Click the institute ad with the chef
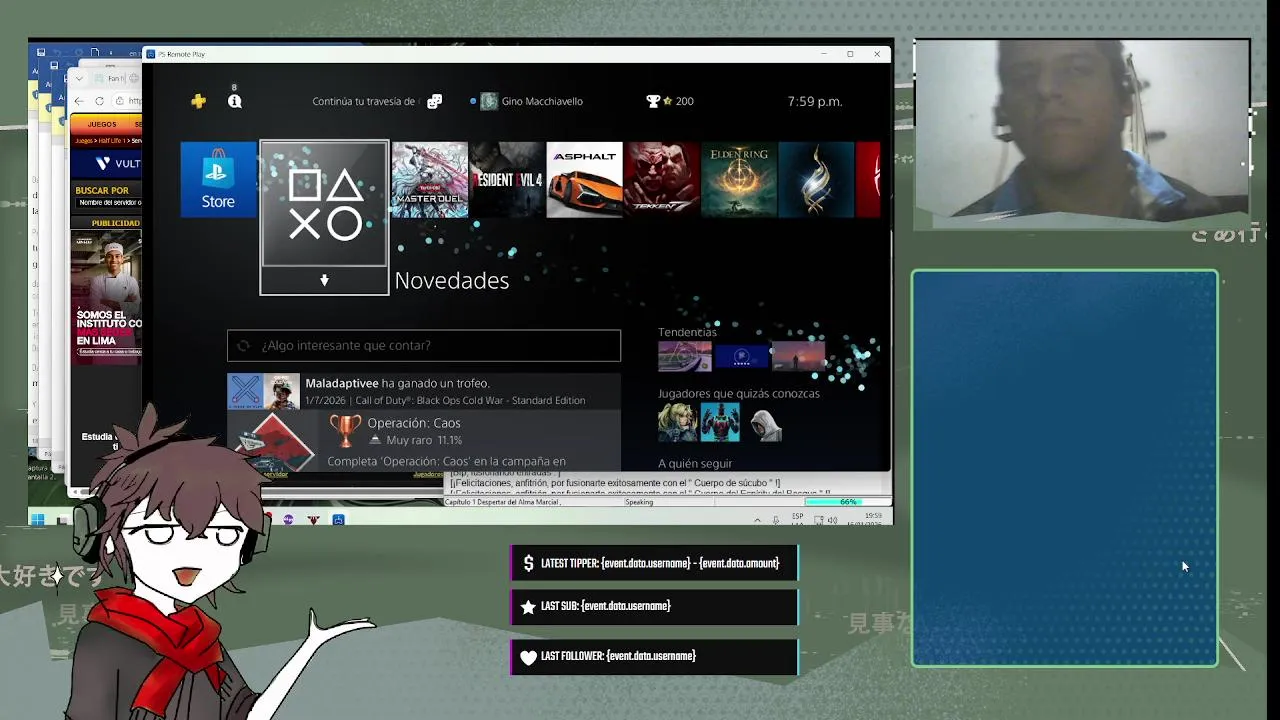Viewport: 1280px width, 720px height. [107, 296]
